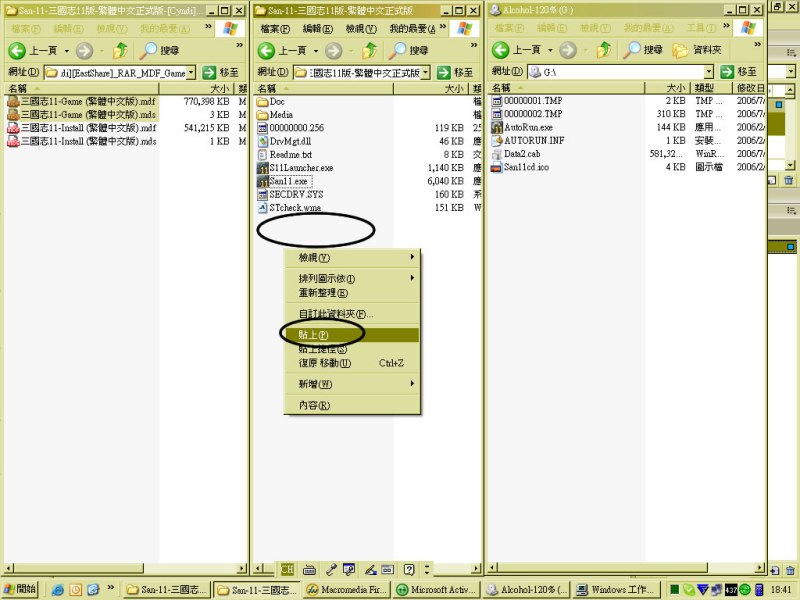Open 檢視(V) menu in middle window
Image resolution: width=800 pixels, height=600 pixels.
[x=361, y=29]
